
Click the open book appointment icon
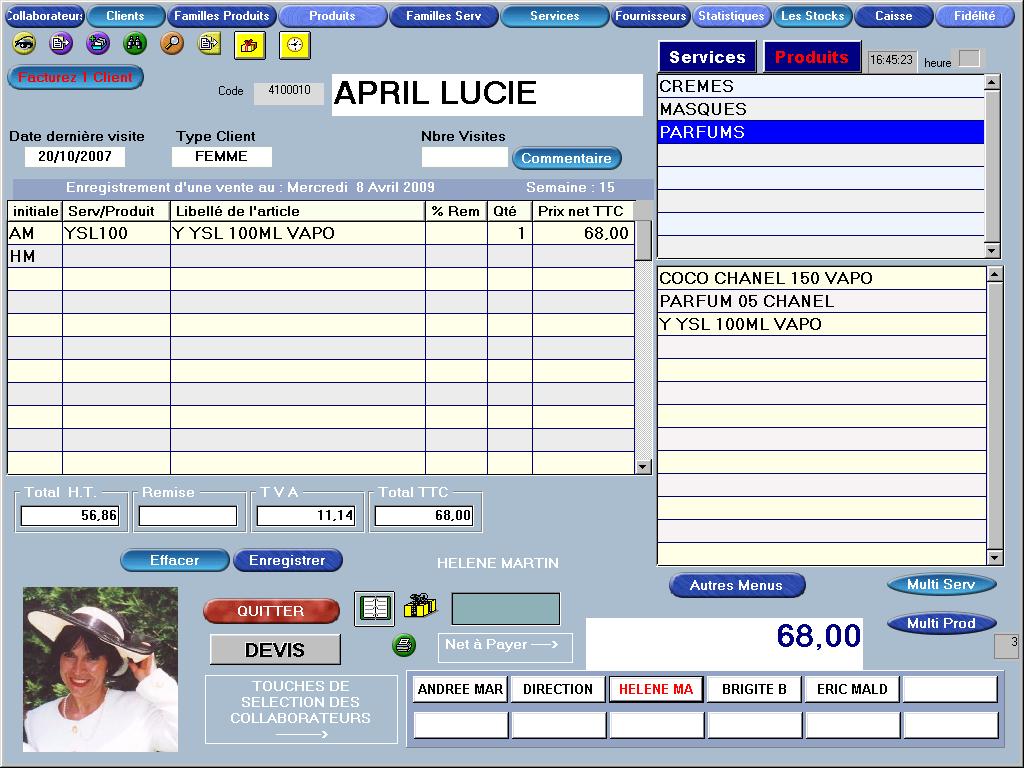pos(374,608)
